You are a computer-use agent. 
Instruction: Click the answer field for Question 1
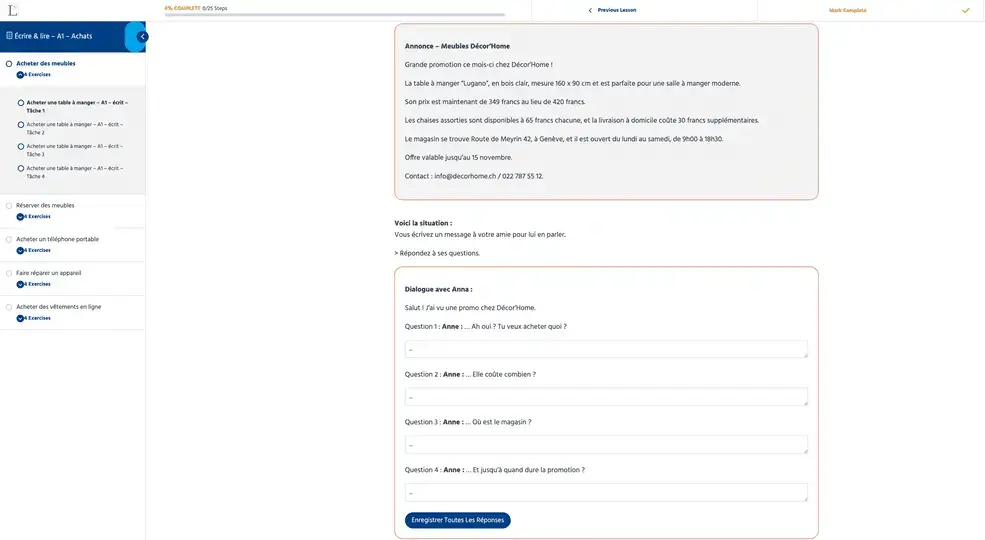[606, 349]
